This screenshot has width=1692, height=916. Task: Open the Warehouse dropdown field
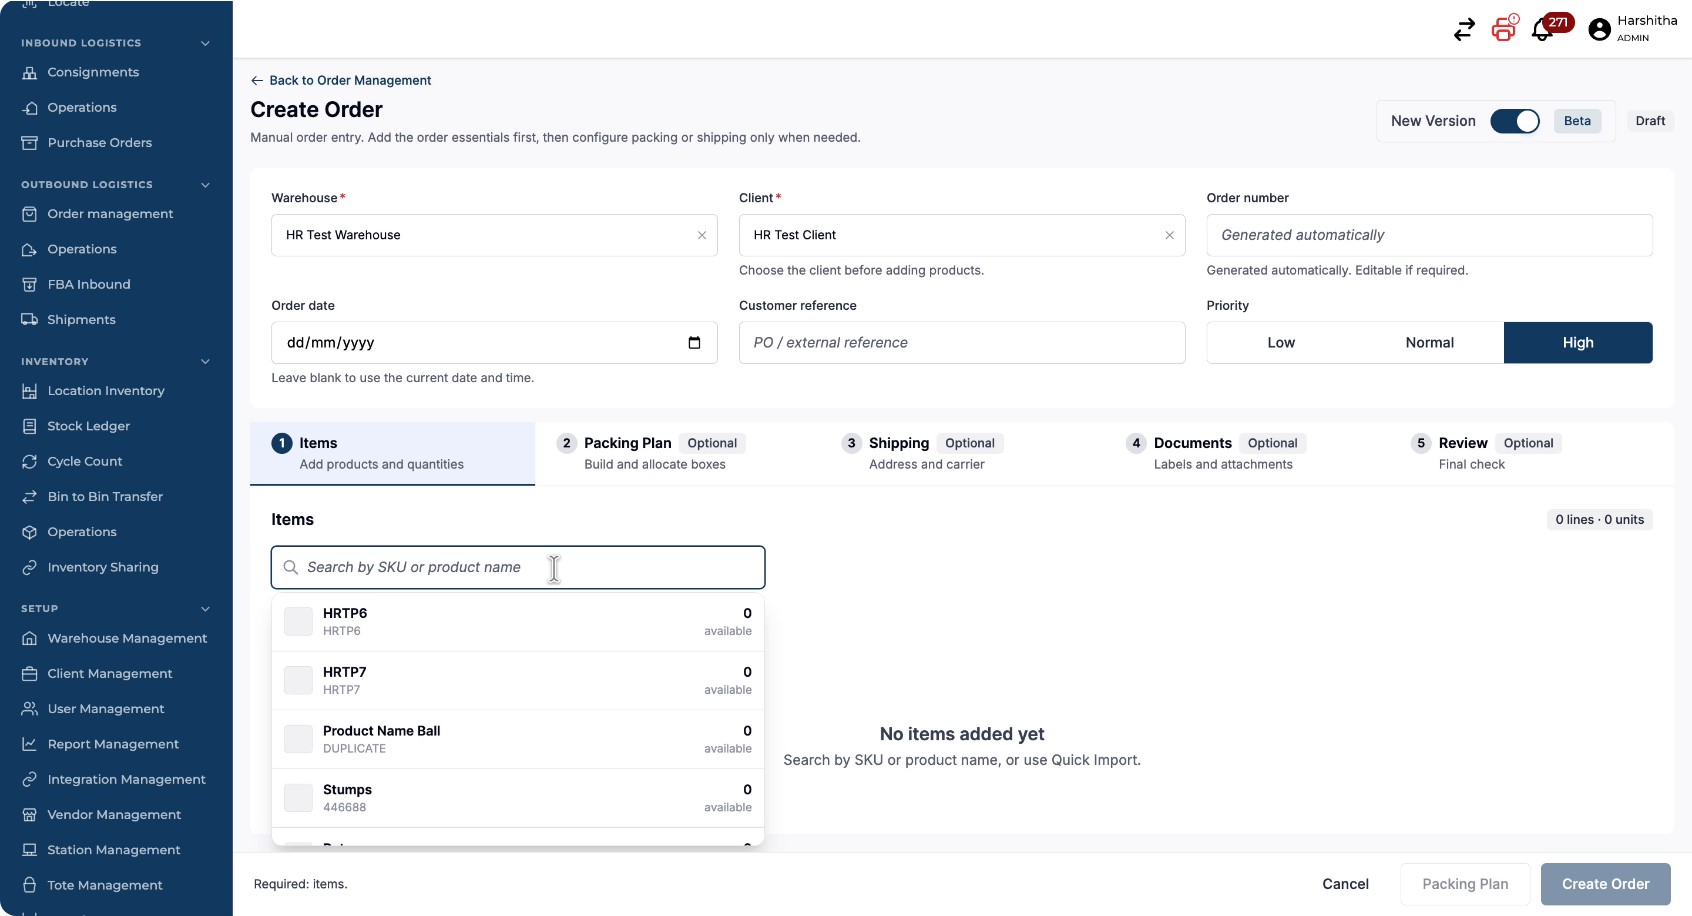pos(494,235)
